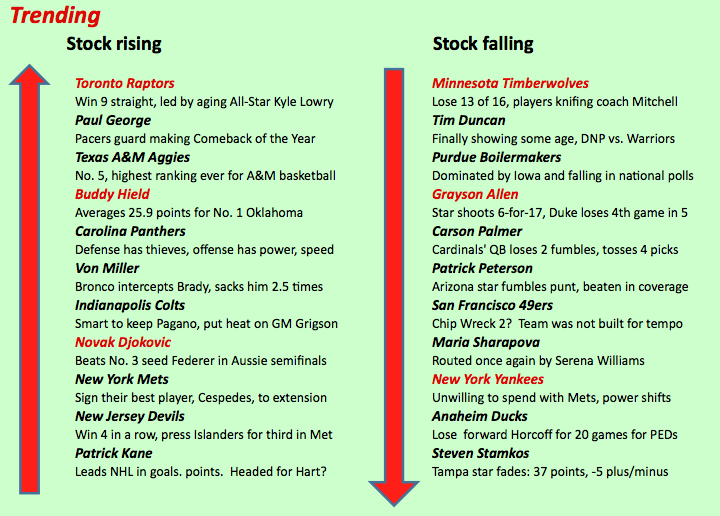
Task: Click the Von Miller heading
Action: point(107,268)
